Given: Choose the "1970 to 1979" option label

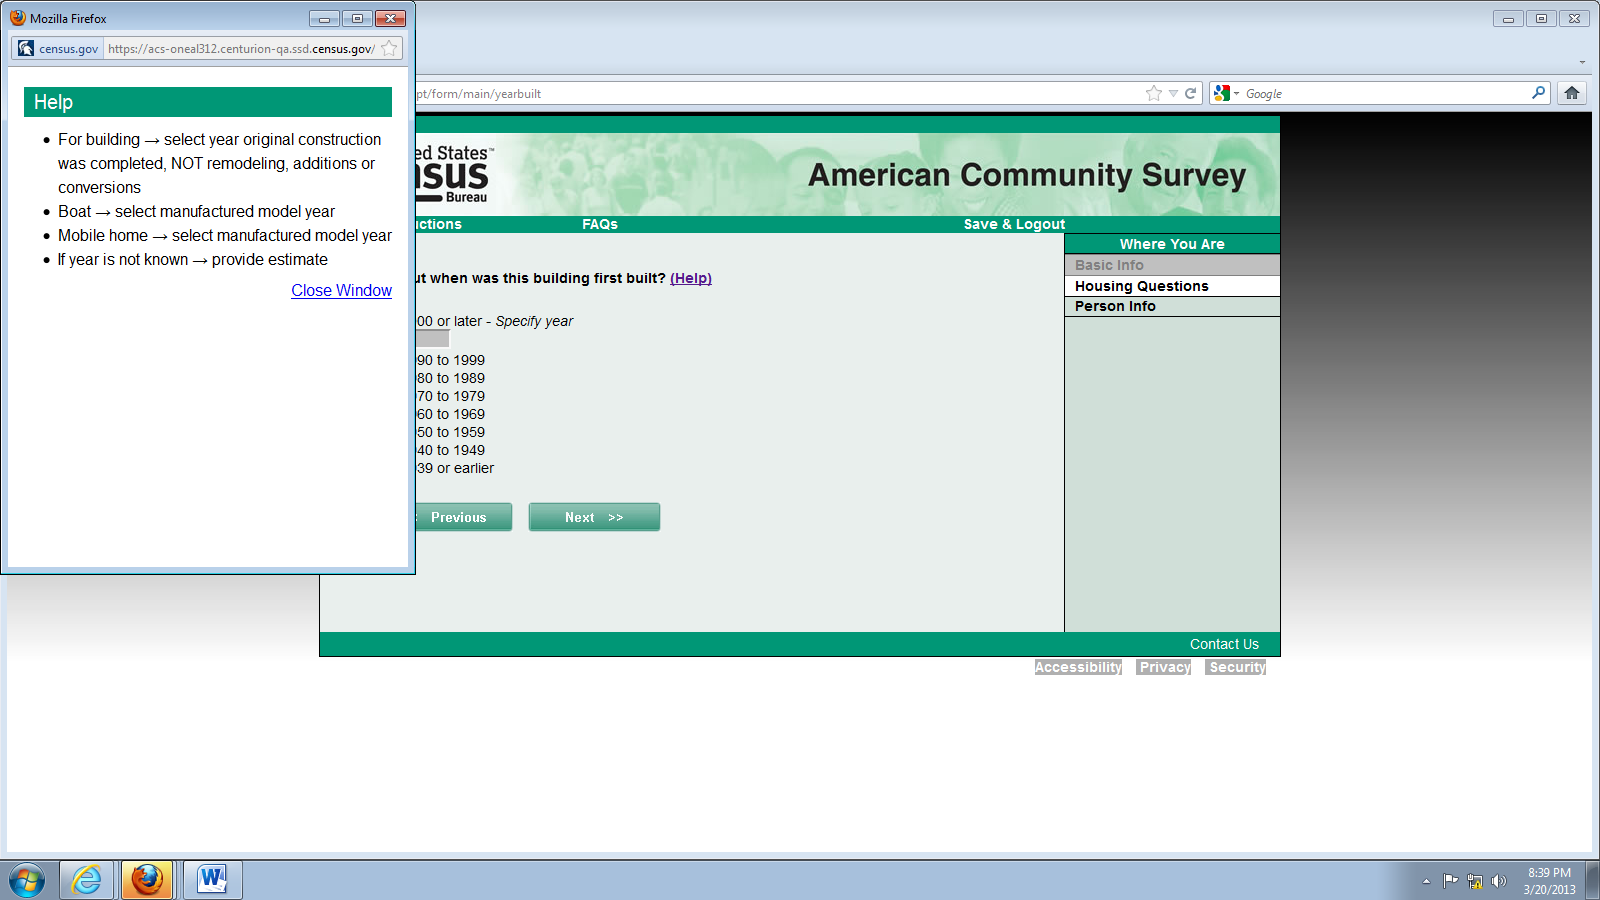Looking at the screenshot, I should [451, 396].
